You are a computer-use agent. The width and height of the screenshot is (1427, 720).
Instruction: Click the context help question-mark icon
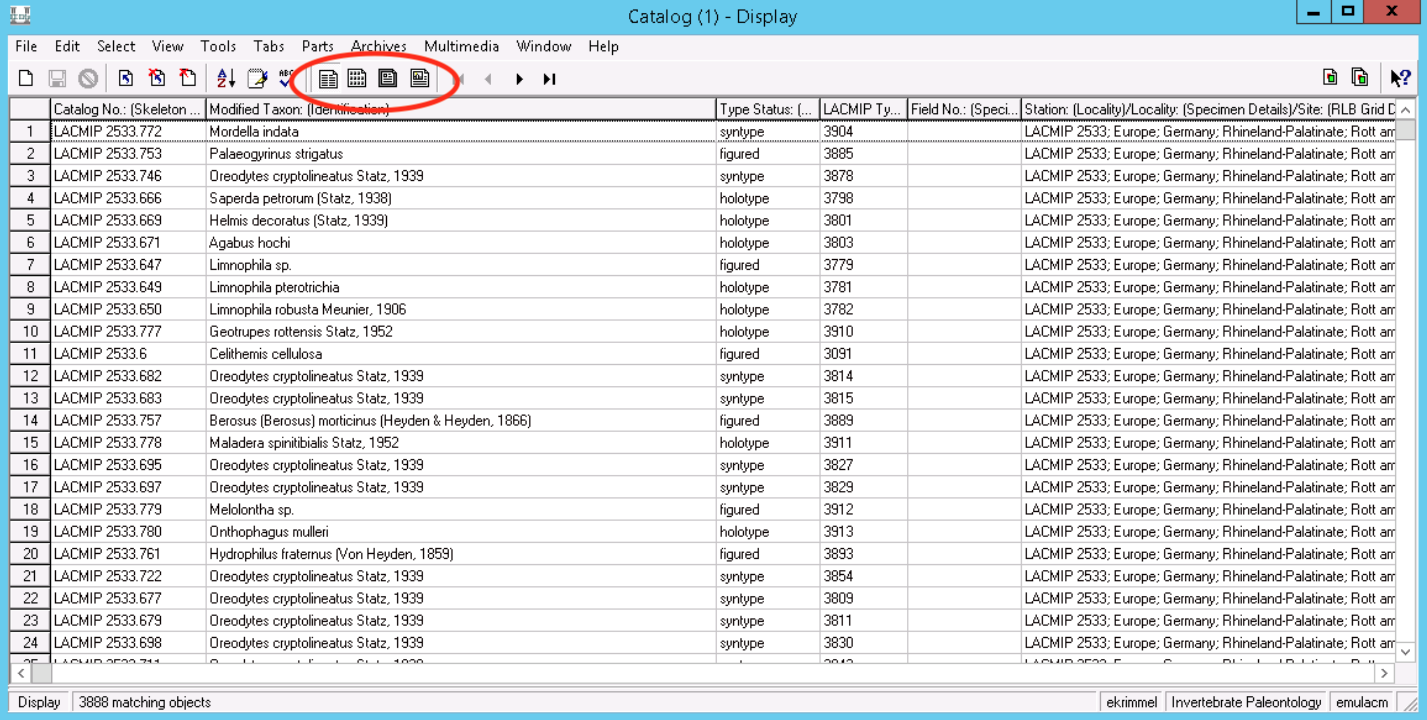pyautogui.click(x=1400, y=78)
